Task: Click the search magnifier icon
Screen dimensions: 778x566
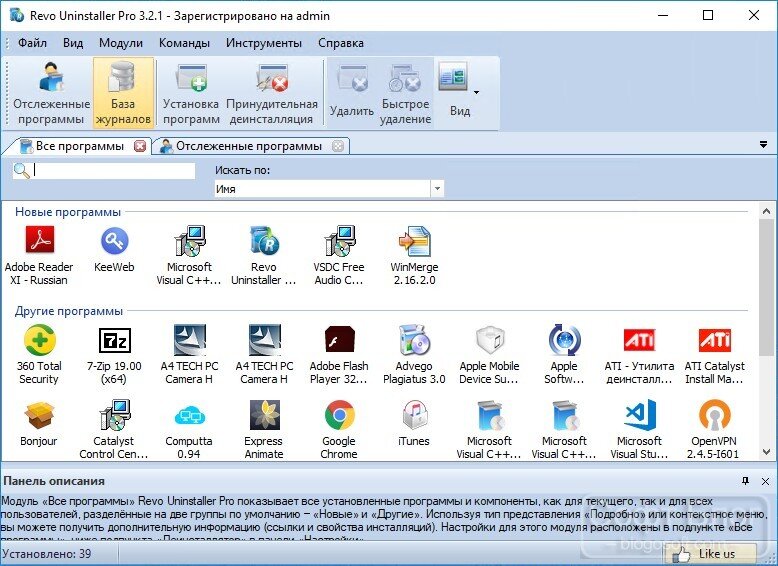Action: [x=21, y=171]
